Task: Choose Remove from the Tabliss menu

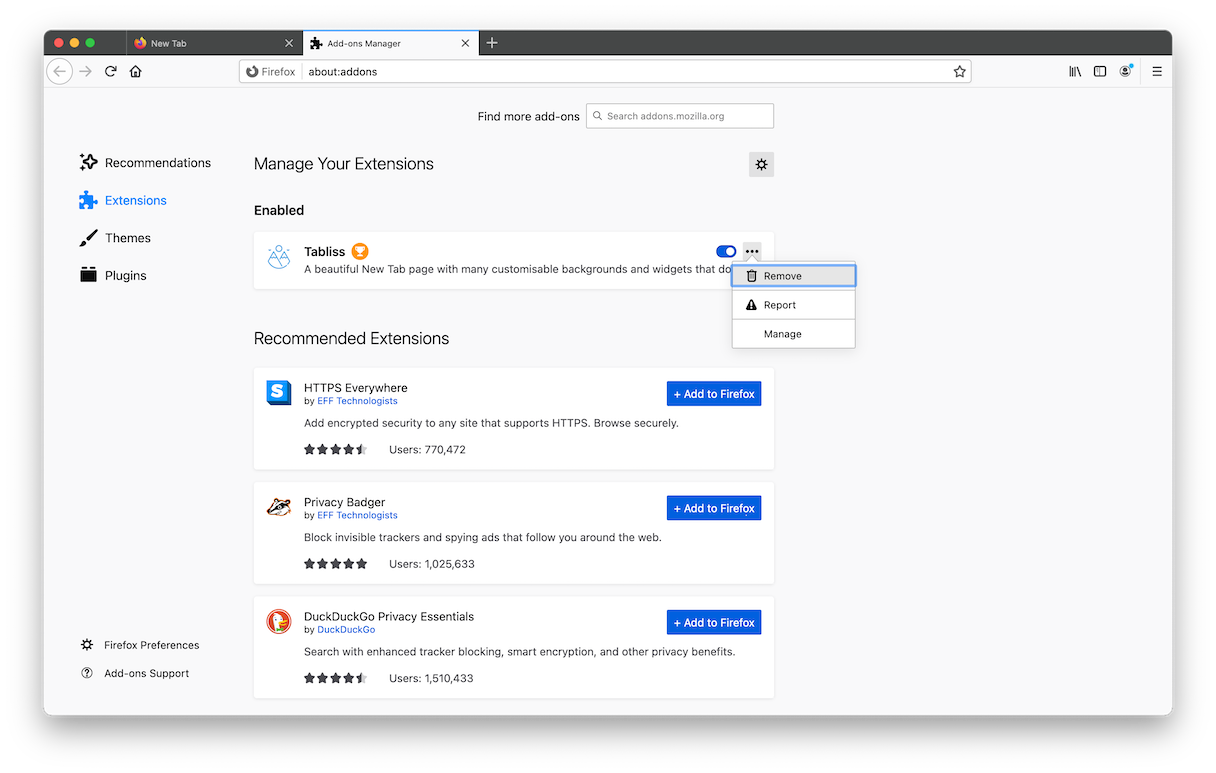Action: 794,276
